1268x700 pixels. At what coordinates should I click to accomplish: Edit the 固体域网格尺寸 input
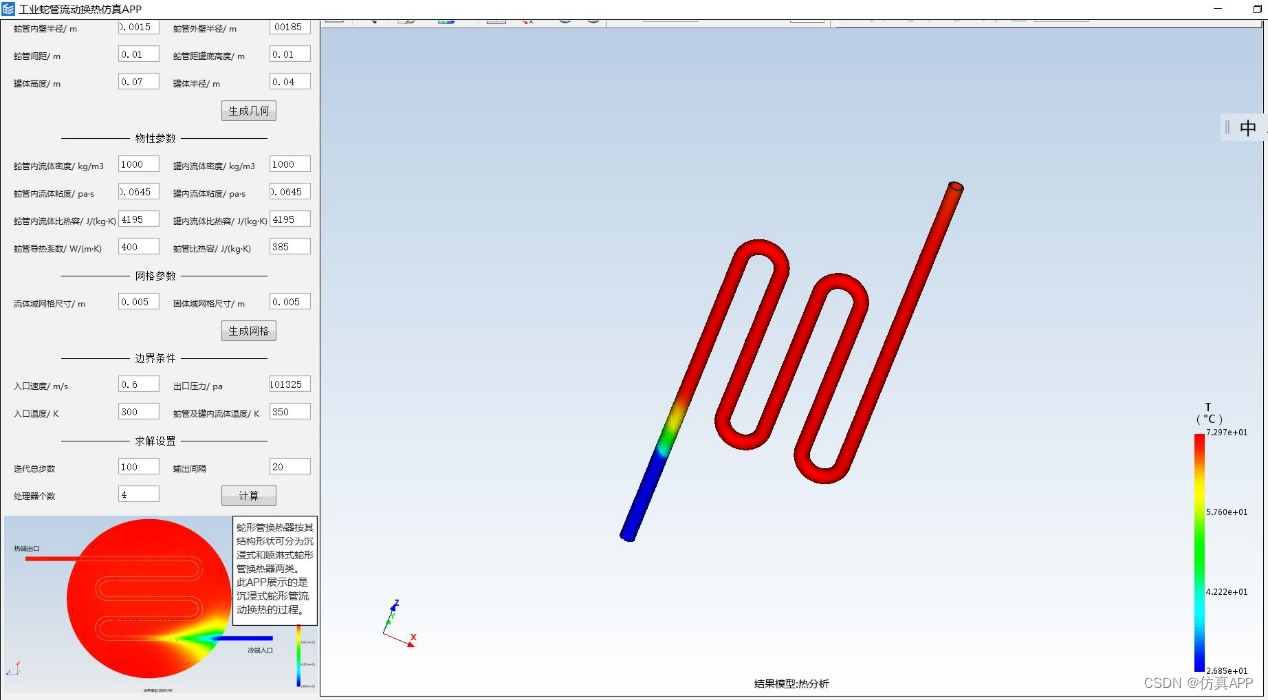click(290, 301)
